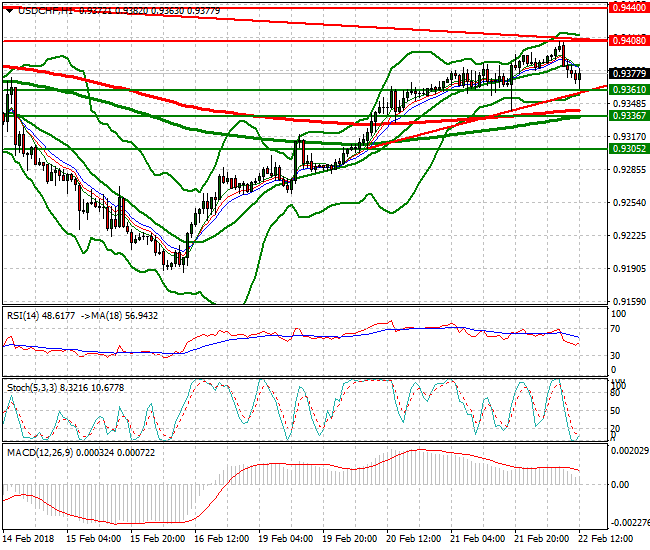Click the green 0.93367 support price label
650x550 pixels.
point(629,116)
